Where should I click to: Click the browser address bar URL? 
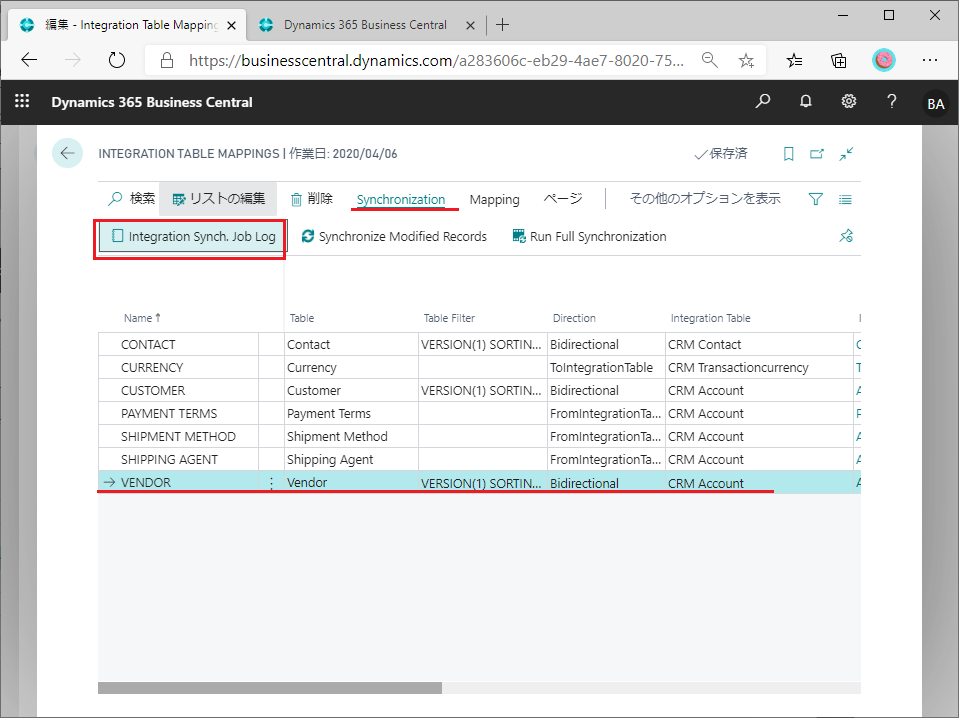[x=436, y=60]
